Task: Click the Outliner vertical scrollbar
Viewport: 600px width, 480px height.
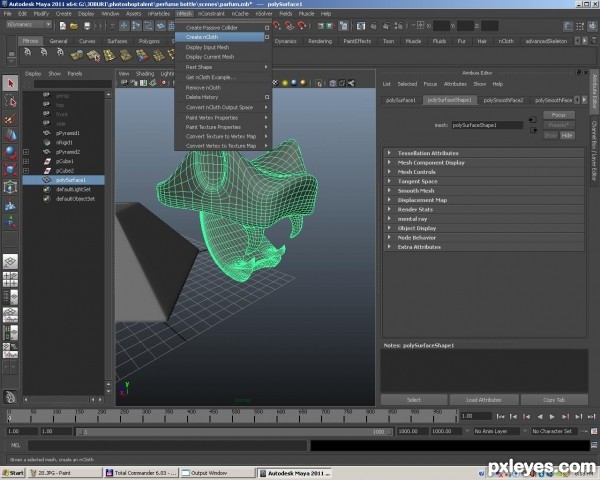Action: pos(109,243)
